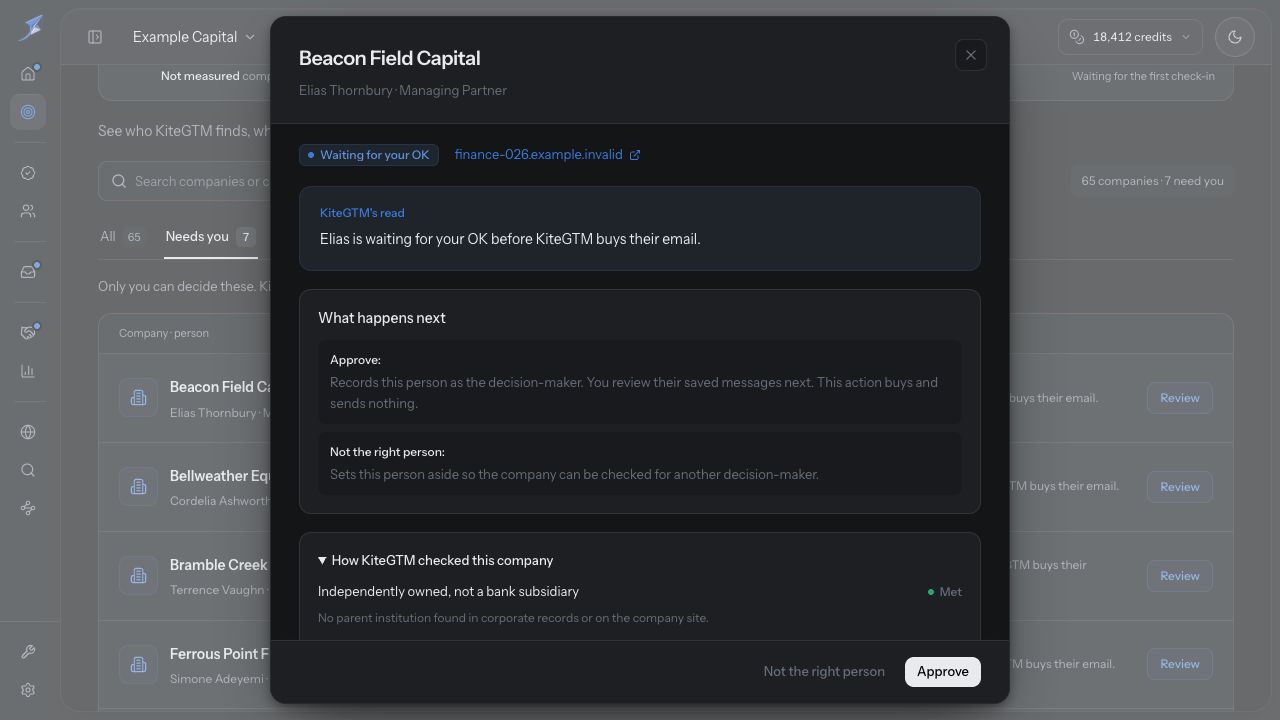Switch to the All 65 tab
Image resolution: width=1280 pixels, height=720 pixels.
(121, 237)
